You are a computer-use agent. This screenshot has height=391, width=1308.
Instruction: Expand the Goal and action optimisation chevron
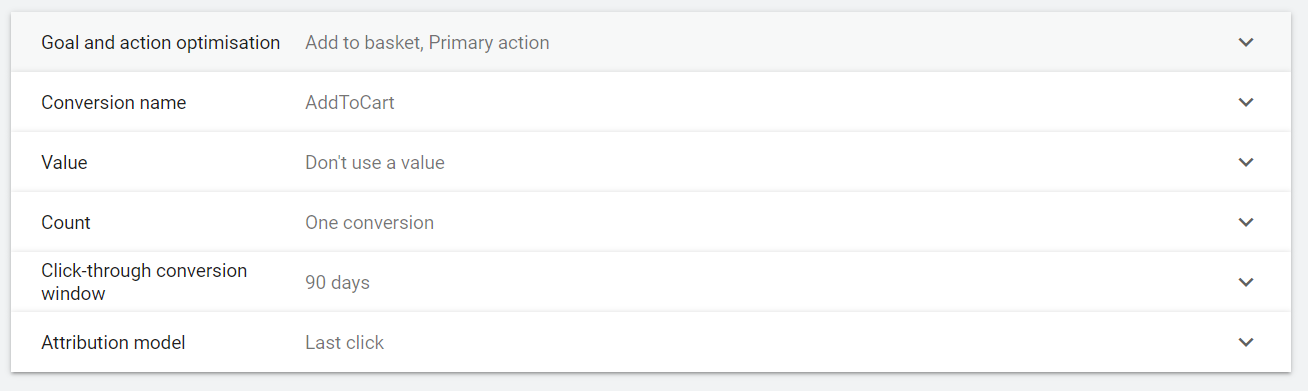(x=1245, y=42)
